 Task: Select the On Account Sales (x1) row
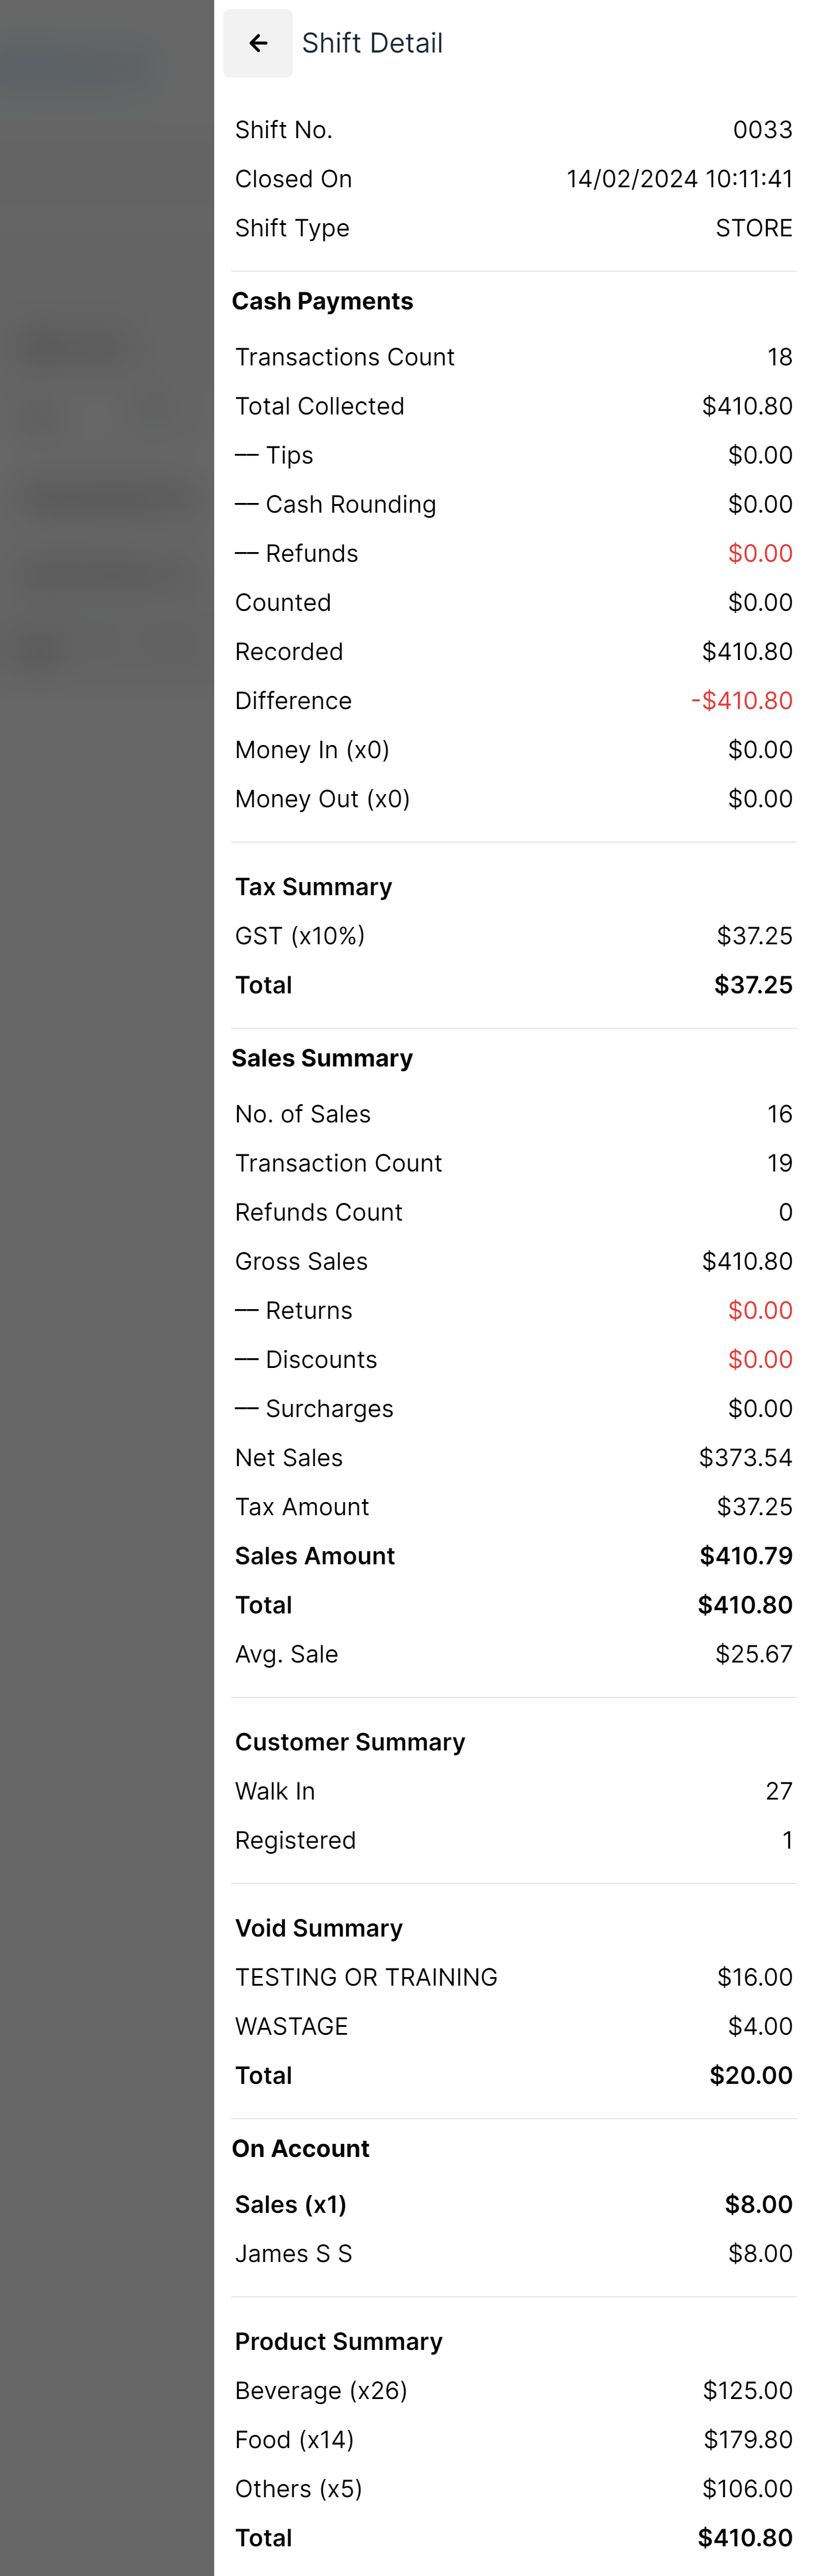tap(514, 2204)
